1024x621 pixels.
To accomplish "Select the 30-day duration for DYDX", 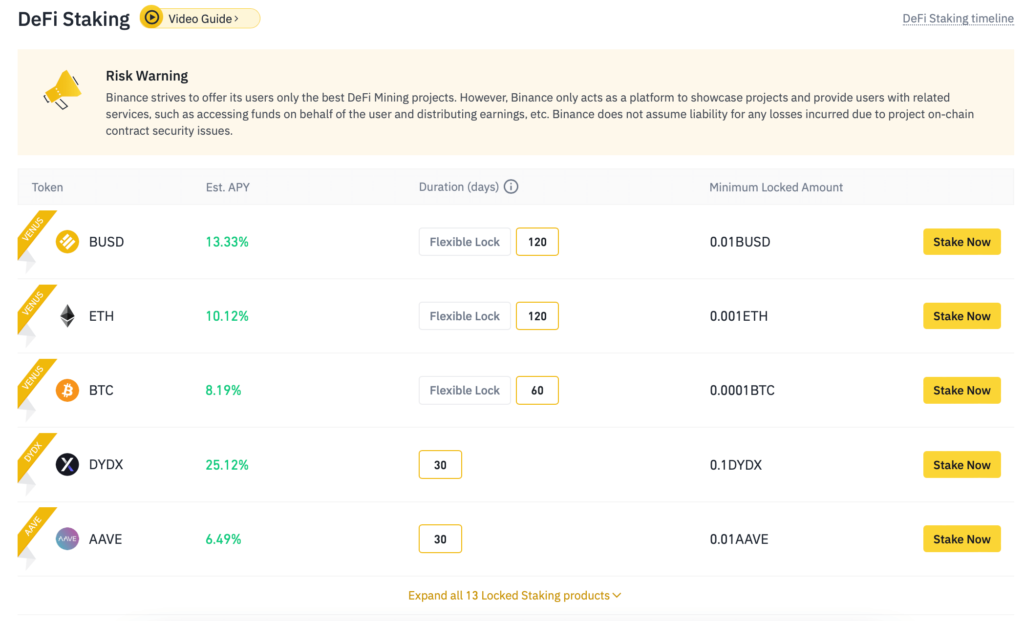I will point(440,464).
